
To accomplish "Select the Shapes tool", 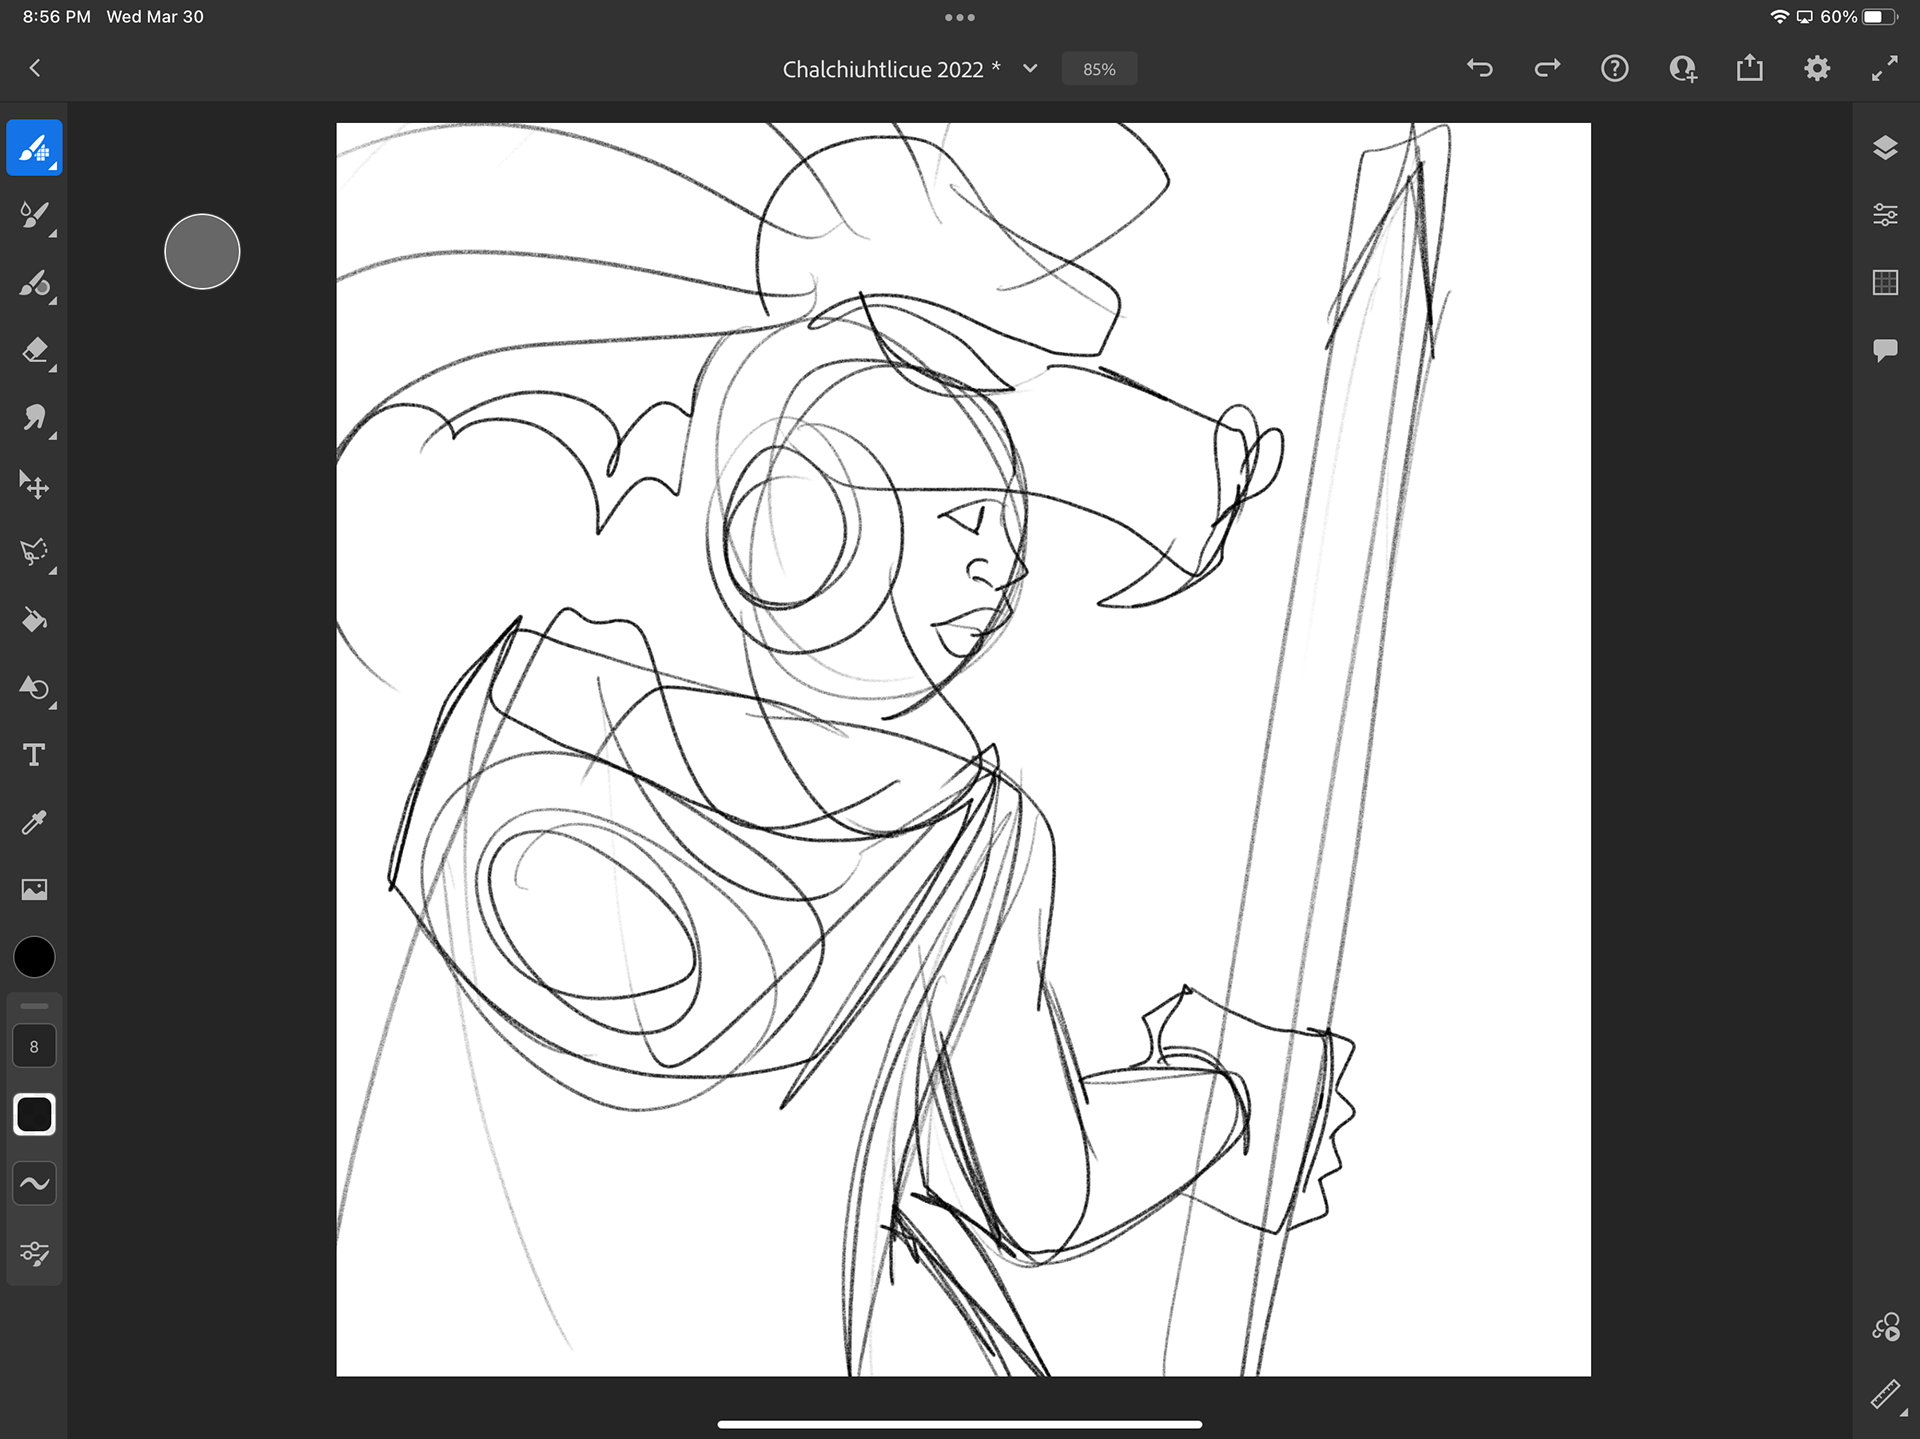I will (x=34, y=688).
